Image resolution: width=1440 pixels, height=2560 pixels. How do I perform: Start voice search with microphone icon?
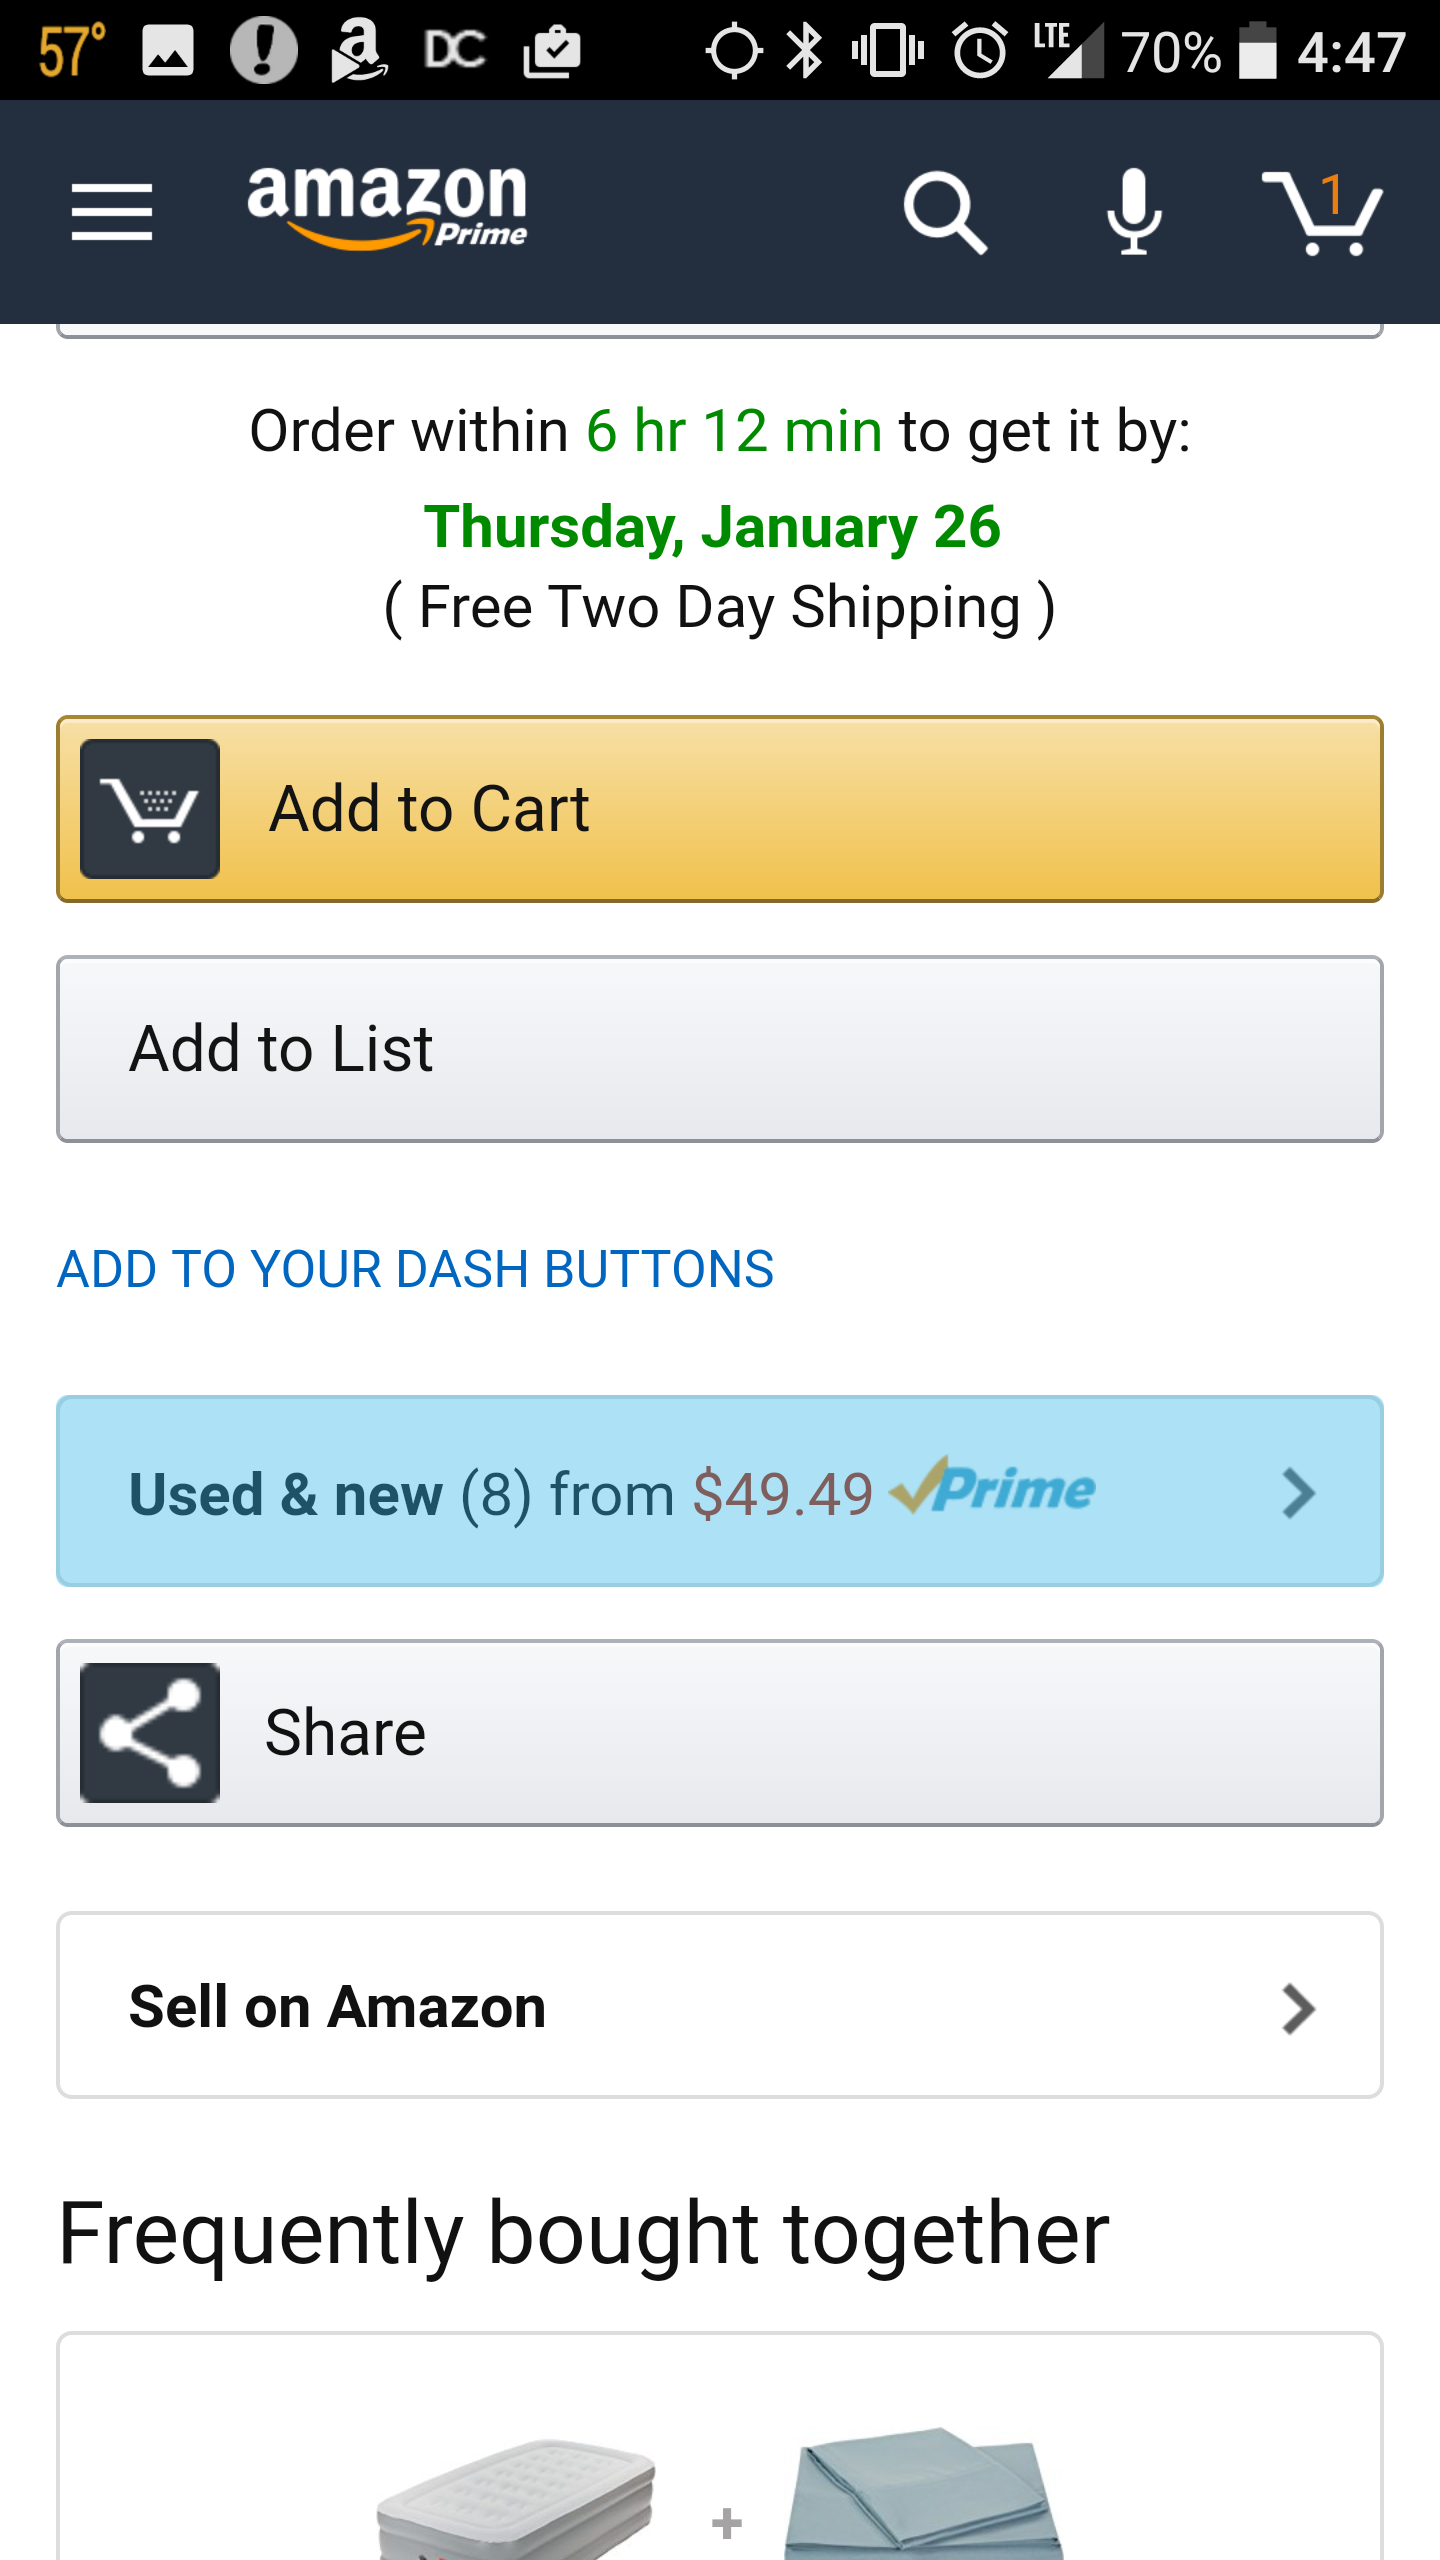(x=1134, y=212)
